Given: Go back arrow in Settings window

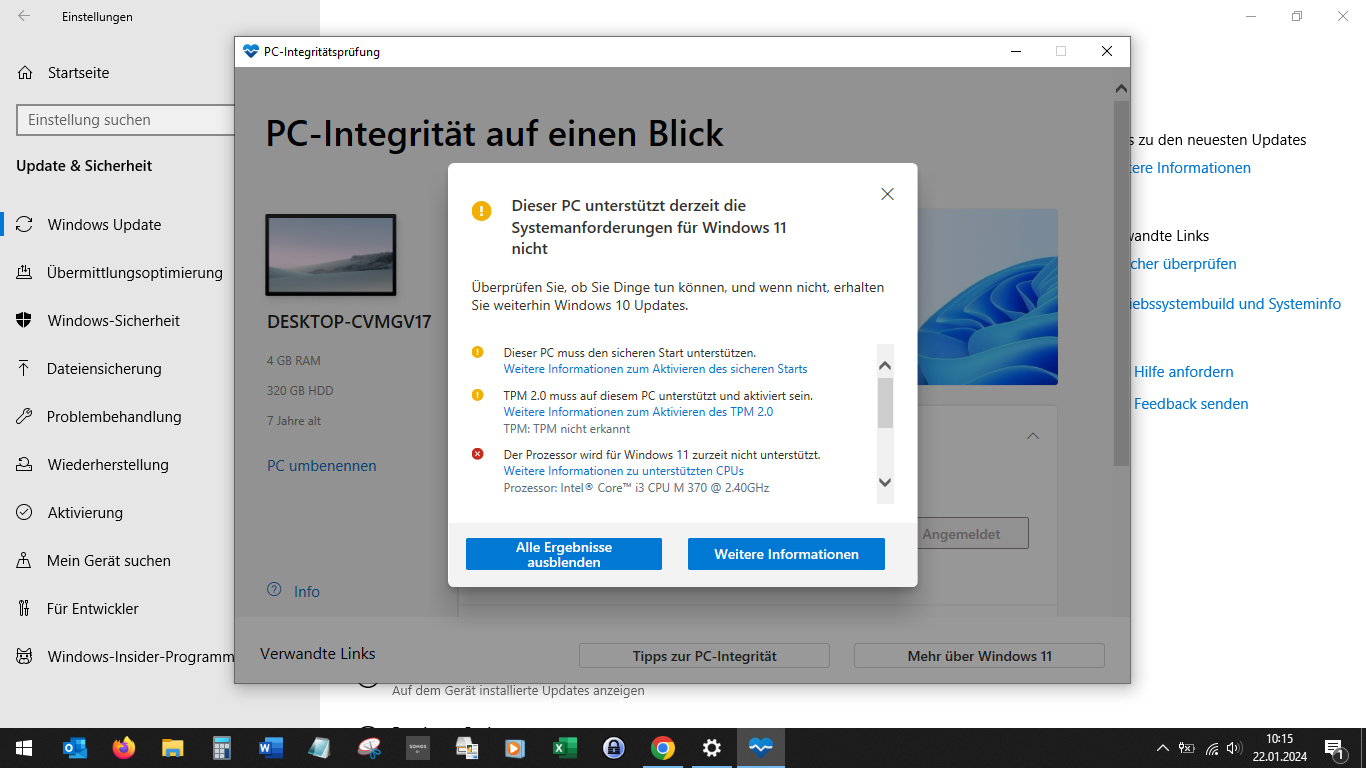Looking at the screenshot, I should (x=24, y=16).
